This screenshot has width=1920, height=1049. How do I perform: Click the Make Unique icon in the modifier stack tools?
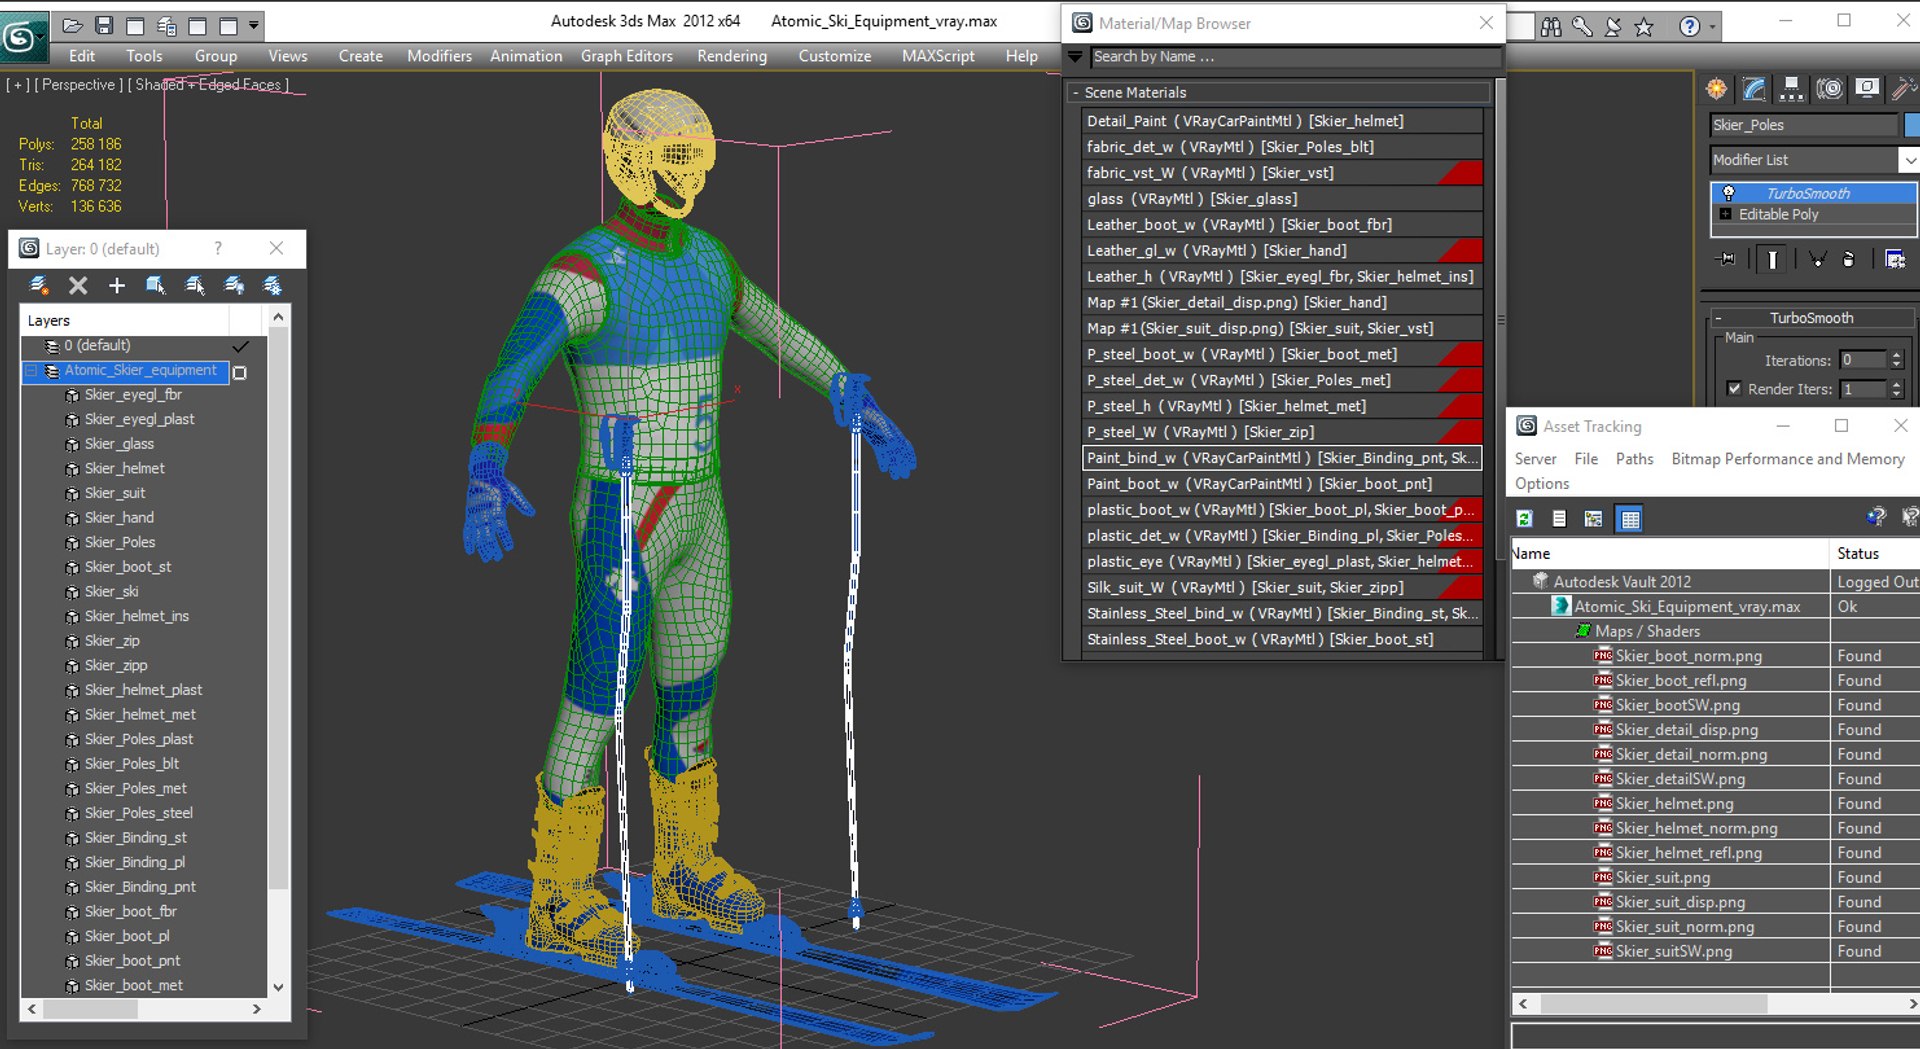click(1818, 259)
